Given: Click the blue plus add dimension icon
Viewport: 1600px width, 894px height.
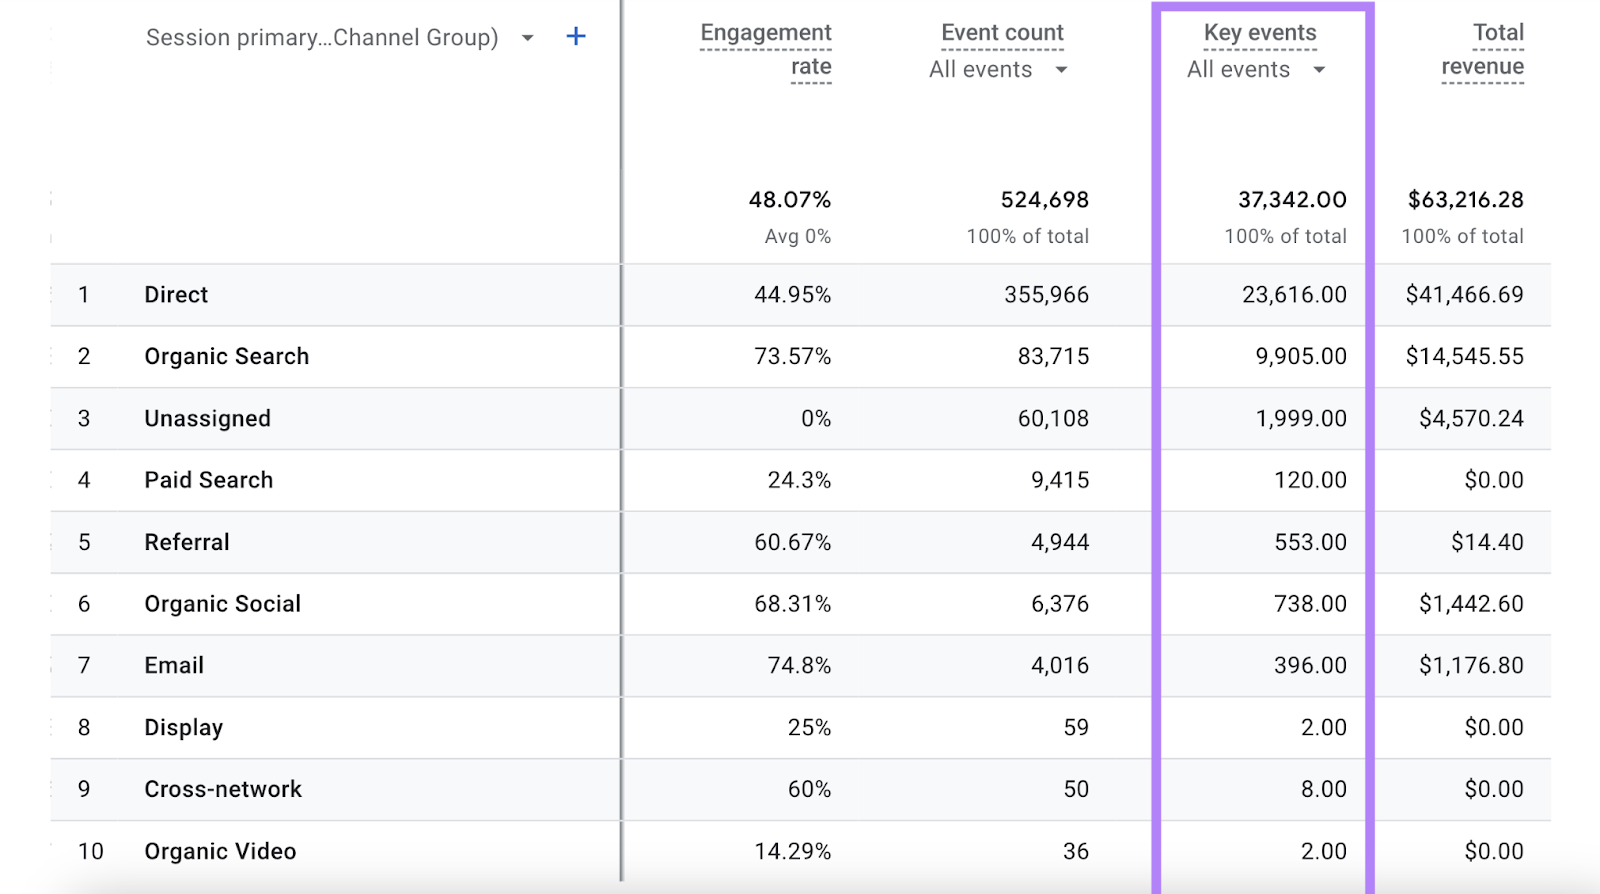Looking at the screenshot, I should [x=576, y=37].
